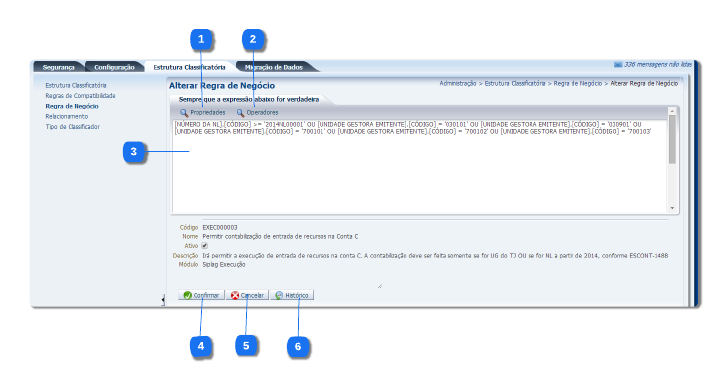
Task: Click the expression scrollbar up arrow
Action: tap(672, 111)
